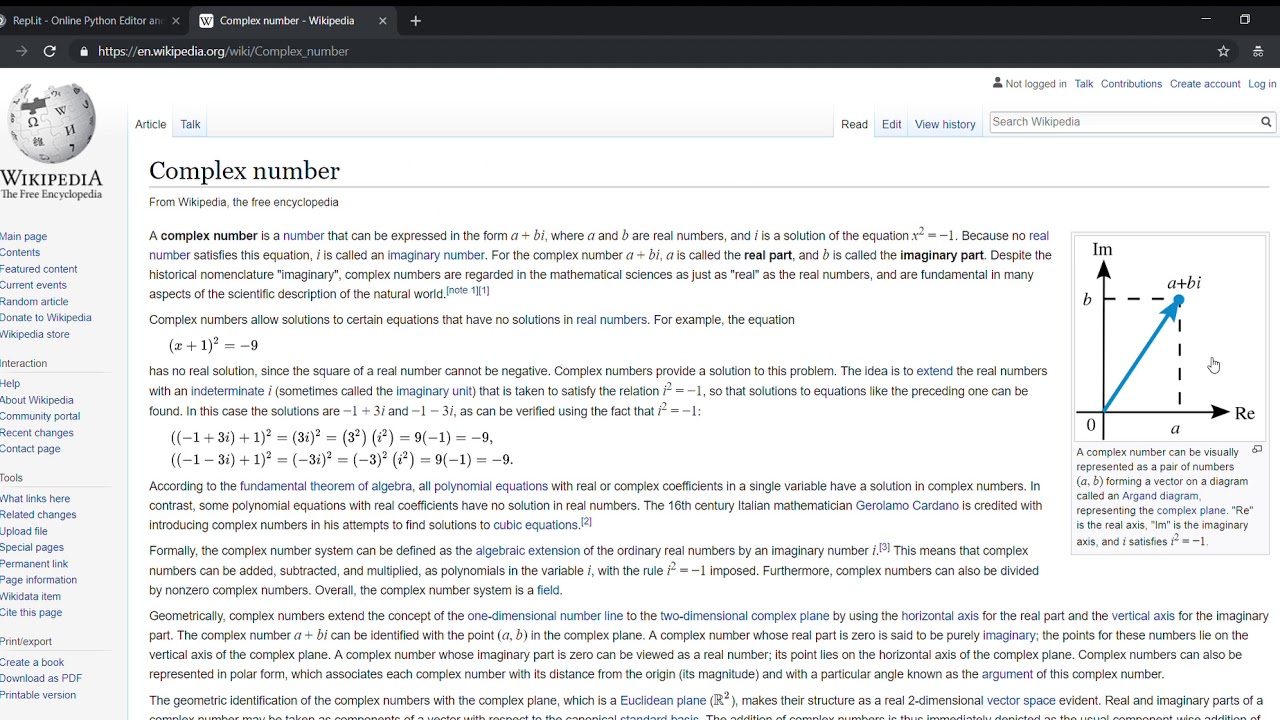The height and width of the screenshot is (720, 1280).
Task: Click the enlarge icon under the Argand diagram
Action: (1257, 450)
